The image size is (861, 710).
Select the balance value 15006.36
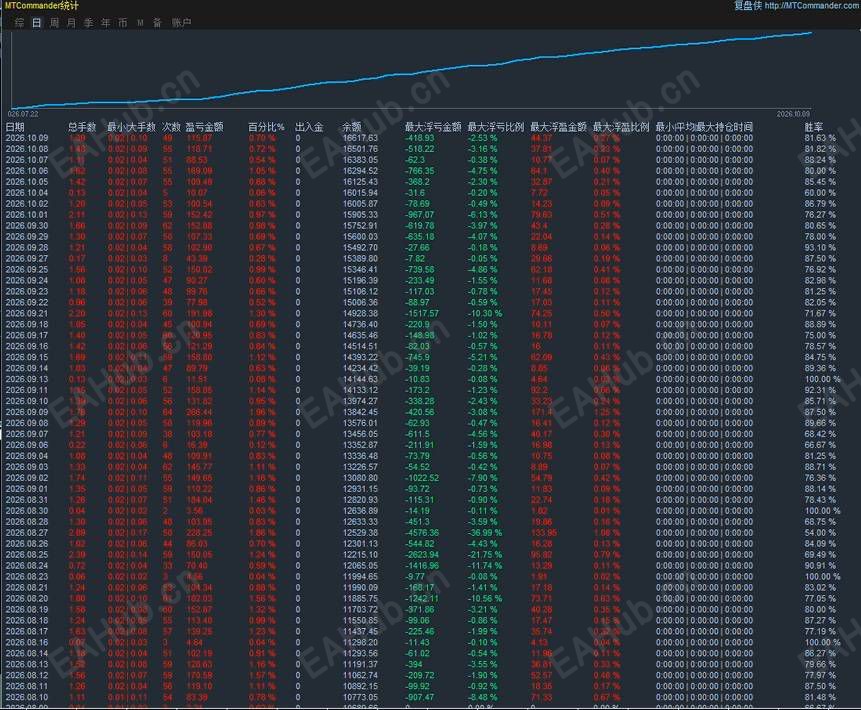click(360, 303)
